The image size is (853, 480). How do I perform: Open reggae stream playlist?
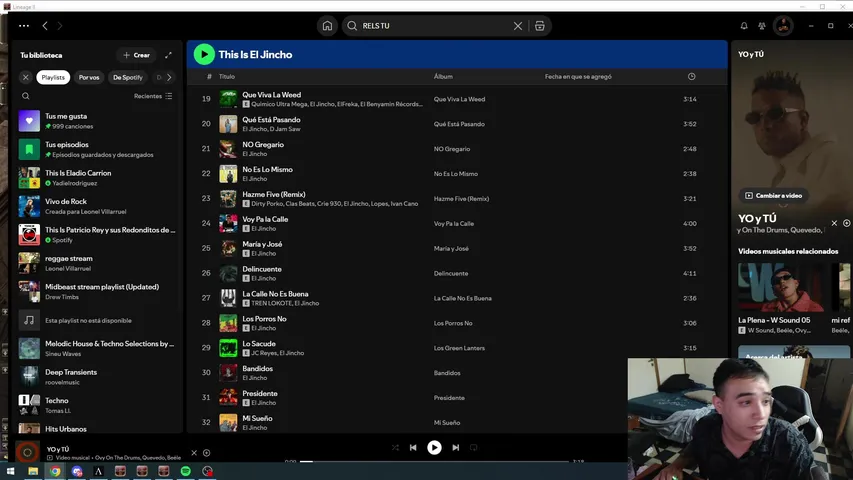click(x=96, y=263)
